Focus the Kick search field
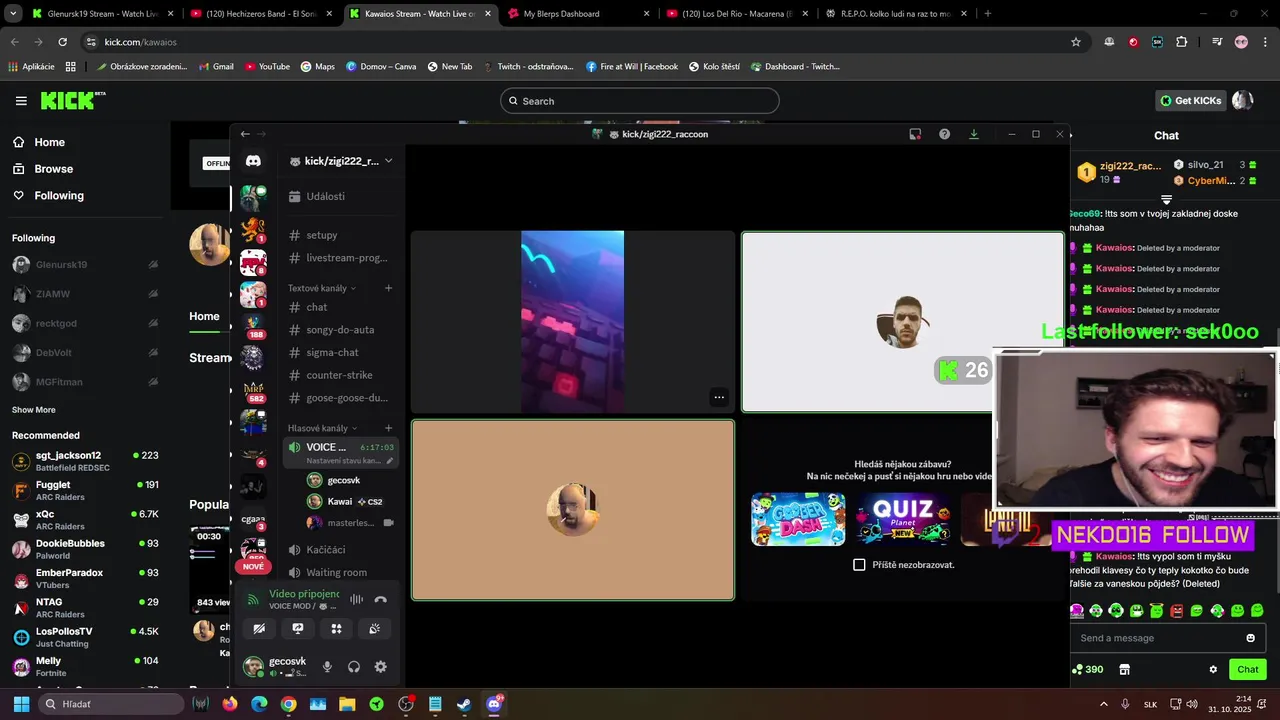Screen dimensions: 1280x720 click(x=640, y=101)
